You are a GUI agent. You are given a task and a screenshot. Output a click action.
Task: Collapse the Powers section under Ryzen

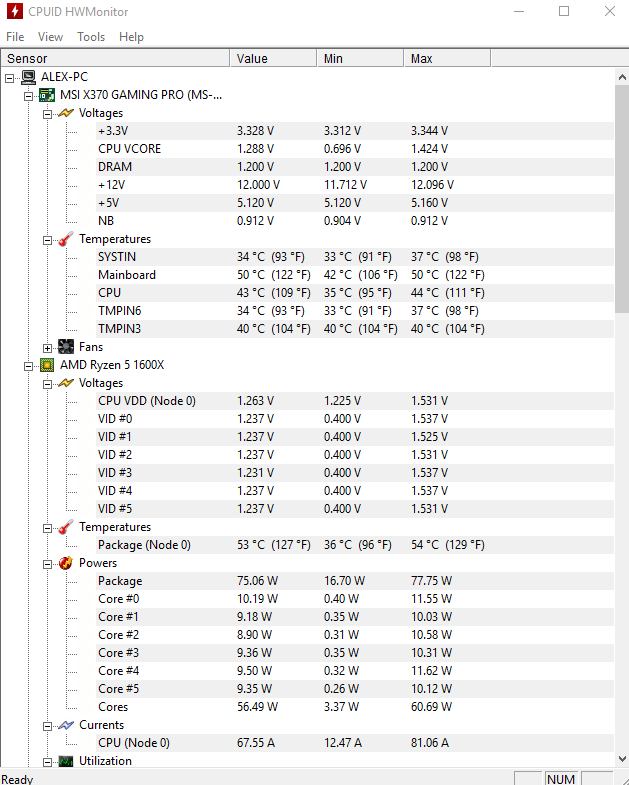[x=47, y=563]
